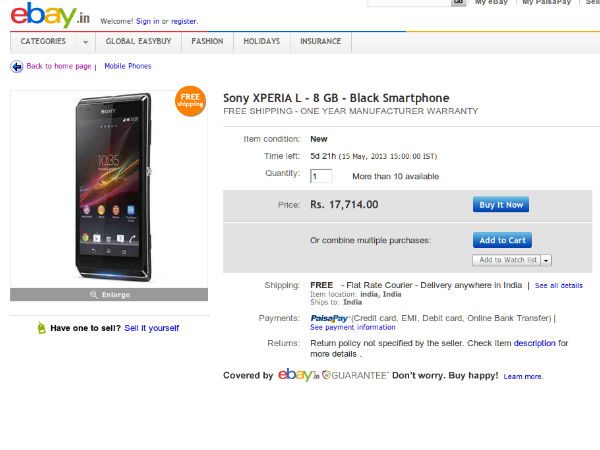Viewport: 600px width, 450px height.
Task: Open the Add to Watch list dropdown arrow
Action: [x=546, y=260]
